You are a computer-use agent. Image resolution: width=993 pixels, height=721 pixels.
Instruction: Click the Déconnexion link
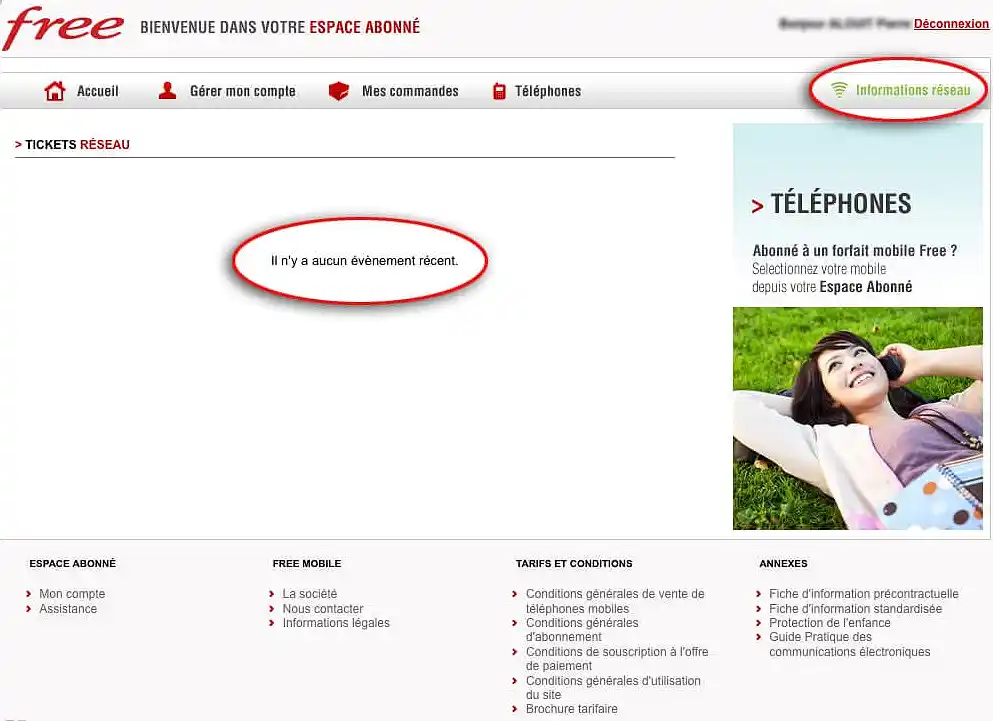950,24
